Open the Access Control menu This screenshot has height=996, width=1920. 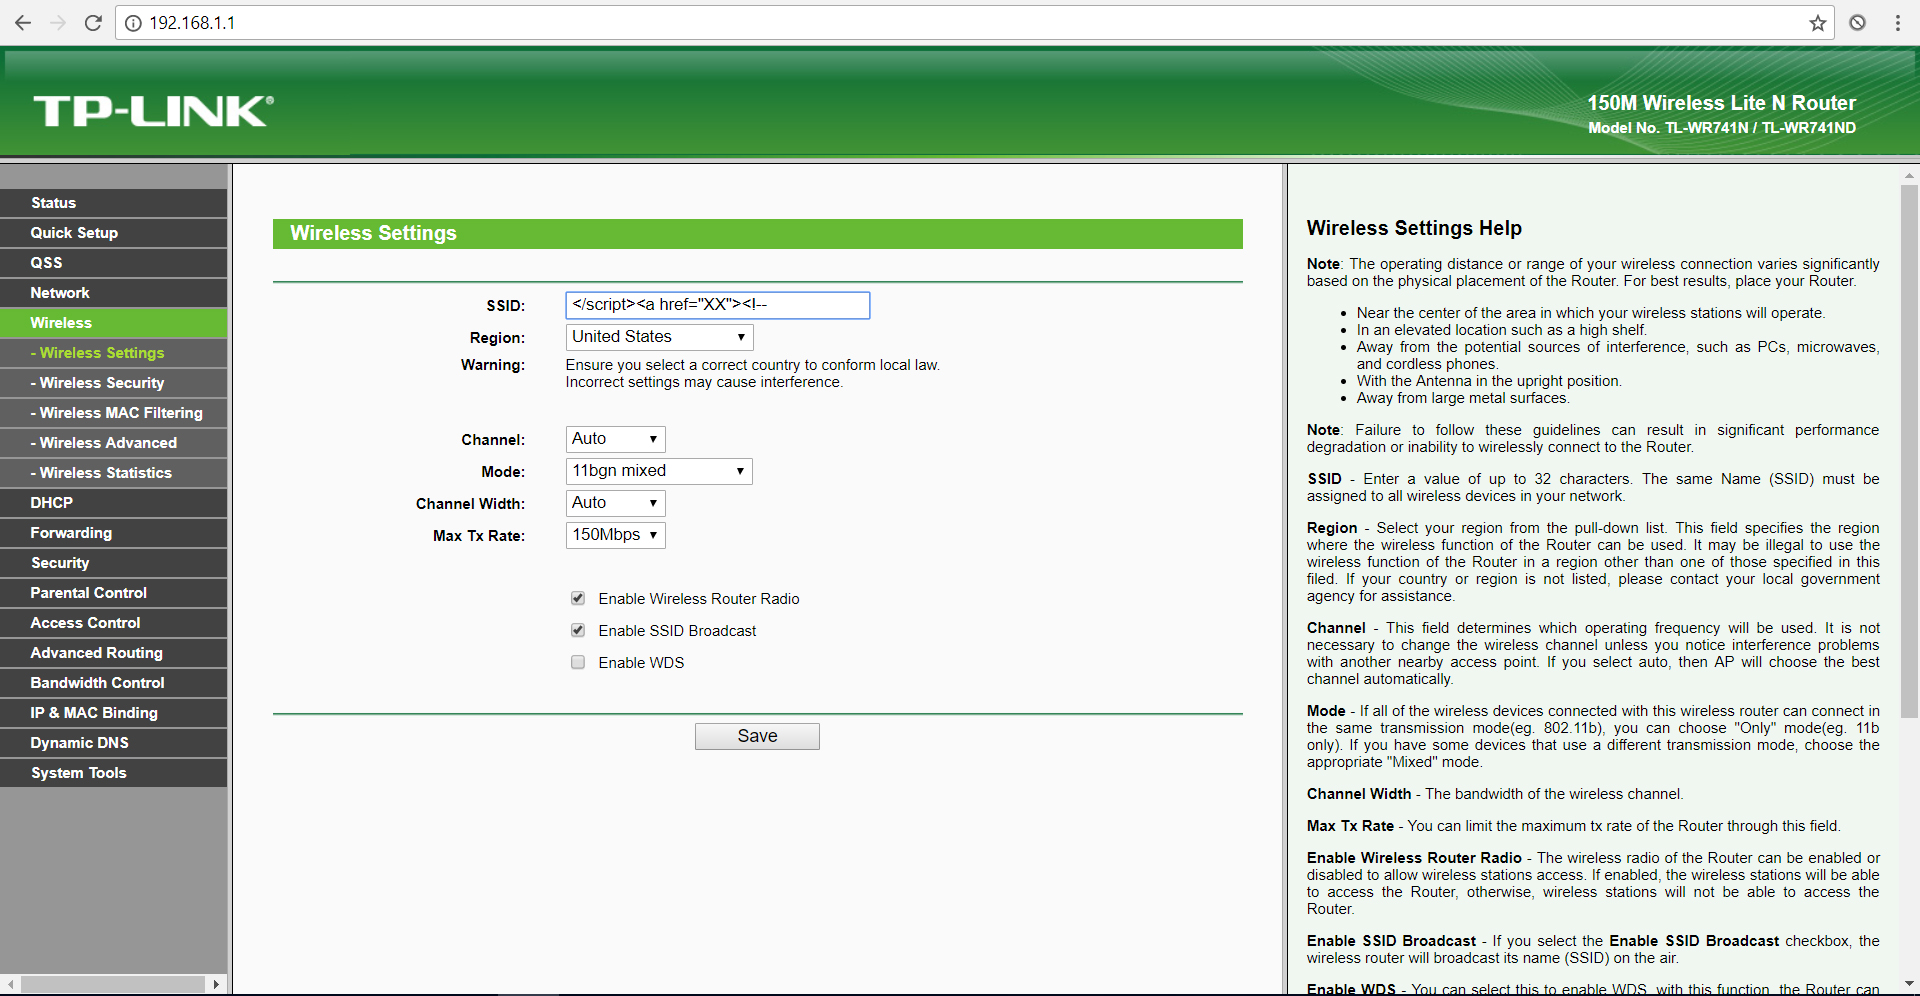point(114,623)
